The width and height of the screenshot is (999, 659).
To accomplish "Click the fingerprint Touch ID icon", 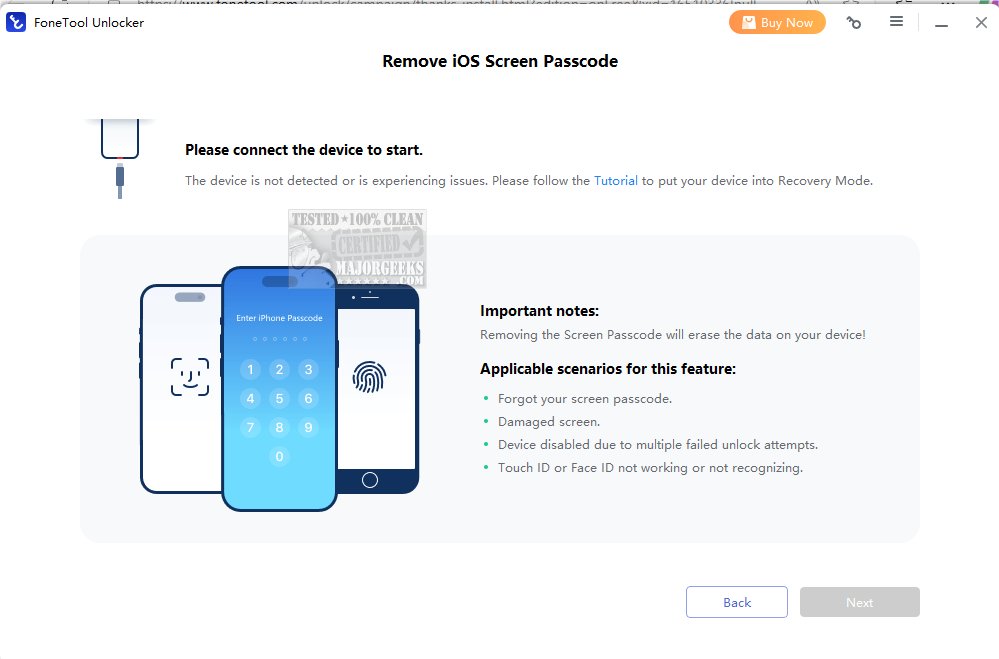I will point(370,377).
